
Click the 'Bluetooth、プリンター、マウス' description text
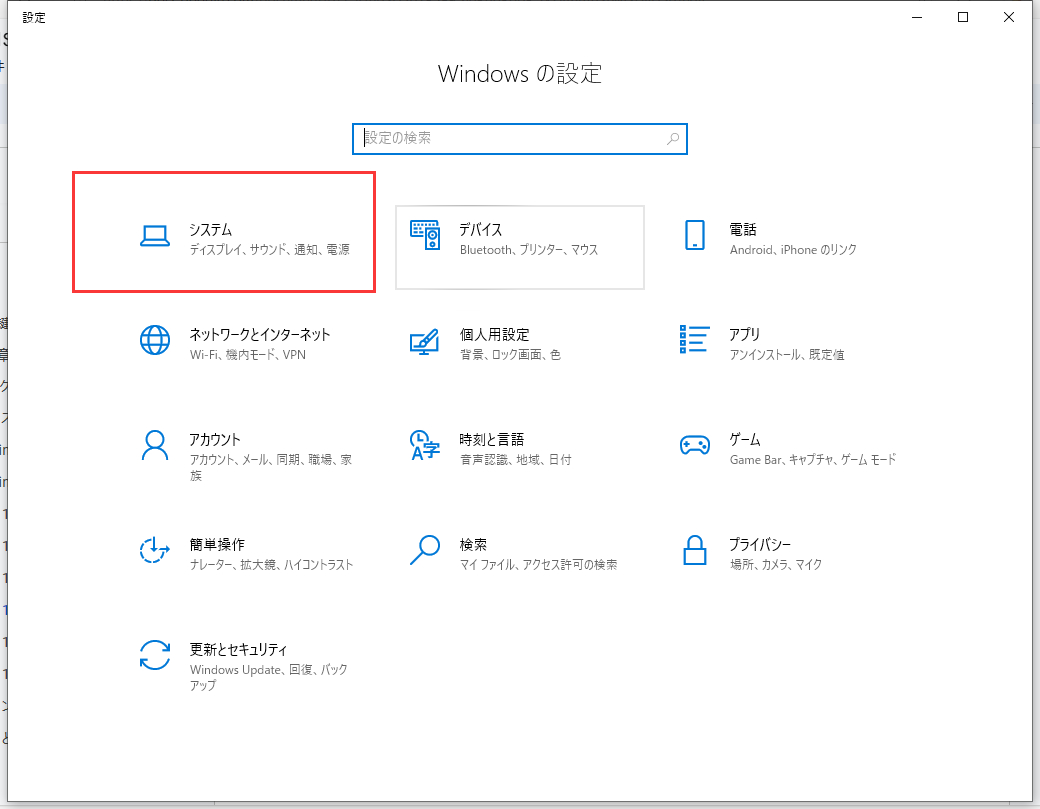click(529, 250)
